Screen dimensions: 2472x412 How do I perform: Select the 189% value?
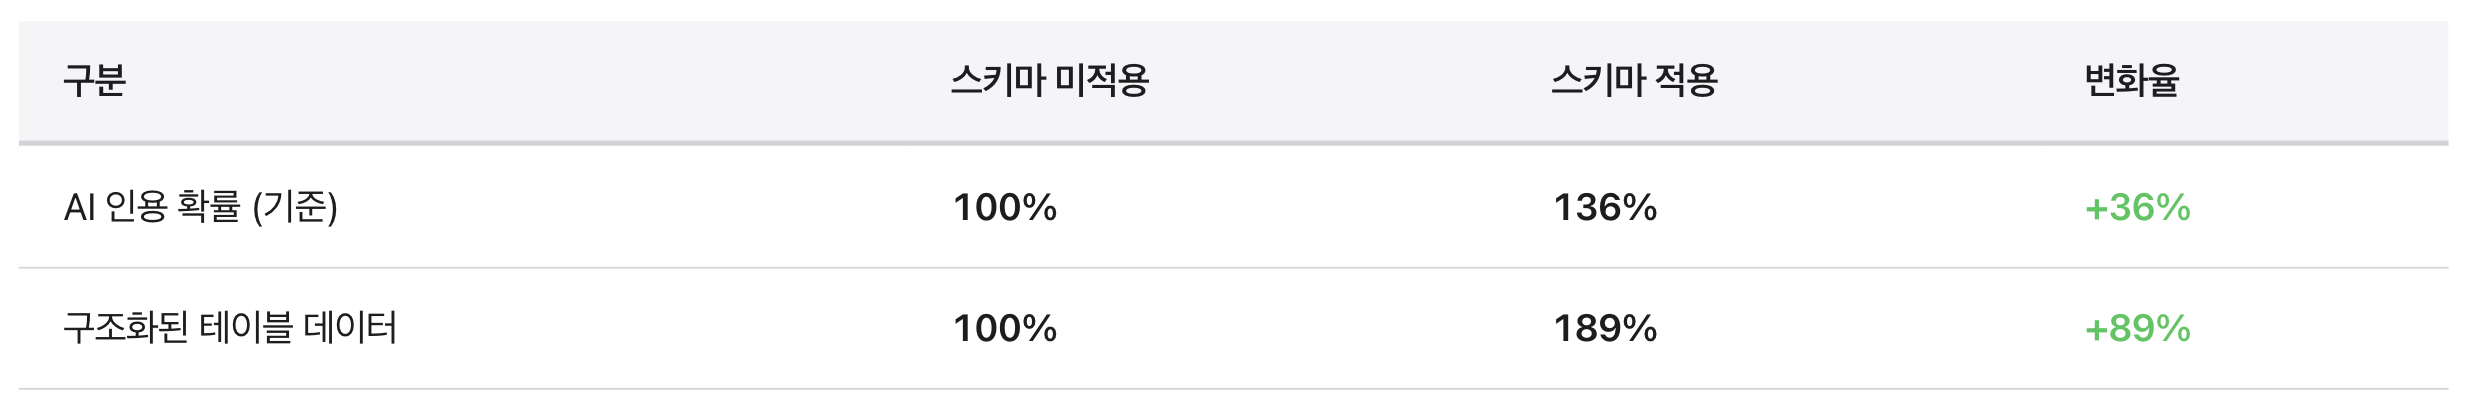[1604, 329]
